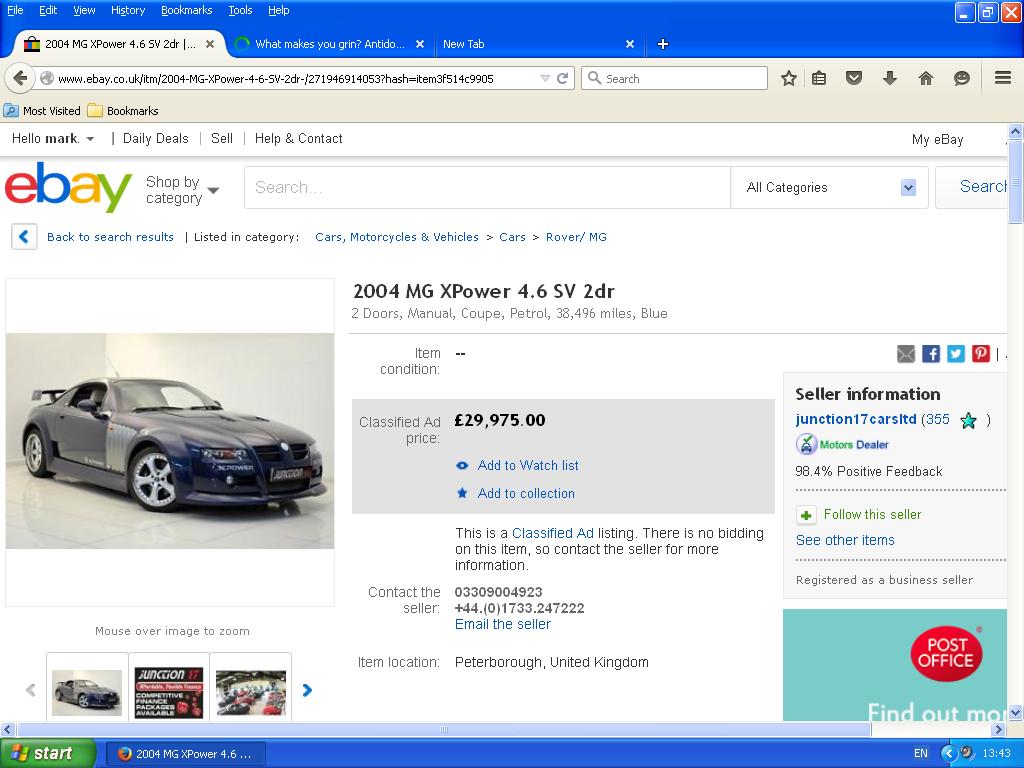Add to Watch list
The image size is (1024, 768).
tap(528, 466)
